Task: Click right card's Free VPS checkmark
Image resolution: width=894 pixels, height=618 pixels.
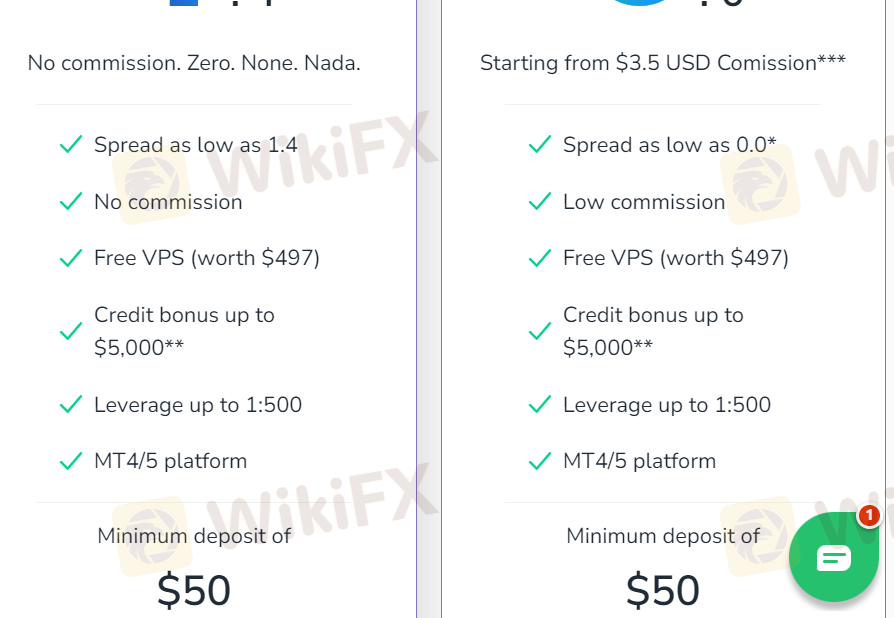Action: [539, 258]
